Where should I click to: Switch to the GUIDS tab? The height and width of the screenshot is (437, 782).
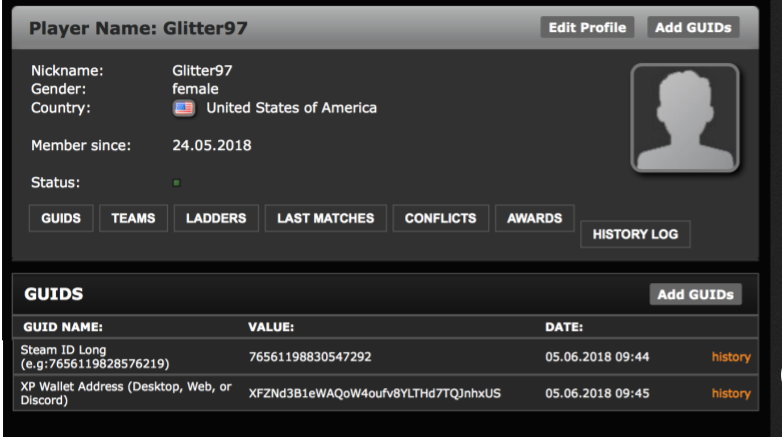click(x=61, y=218)
